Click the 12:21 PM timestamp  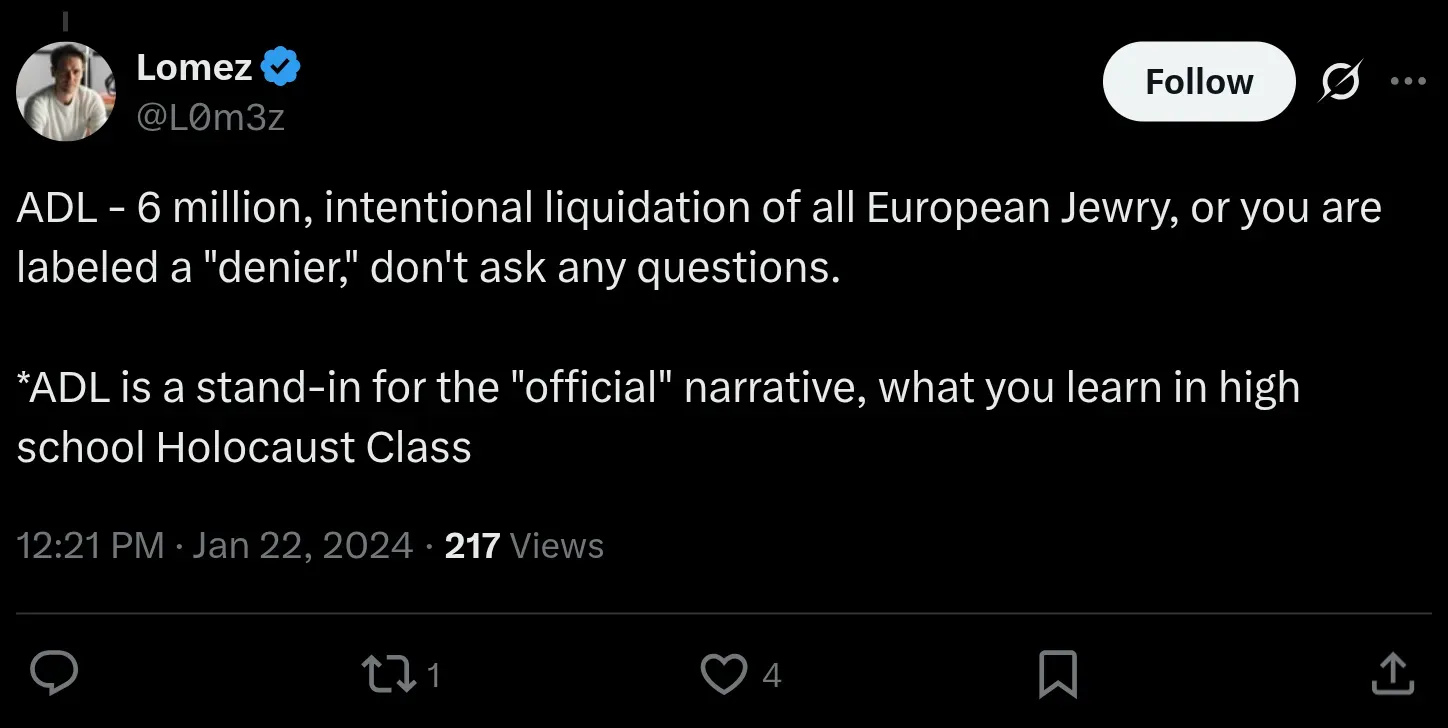click(x=90, y=546)
